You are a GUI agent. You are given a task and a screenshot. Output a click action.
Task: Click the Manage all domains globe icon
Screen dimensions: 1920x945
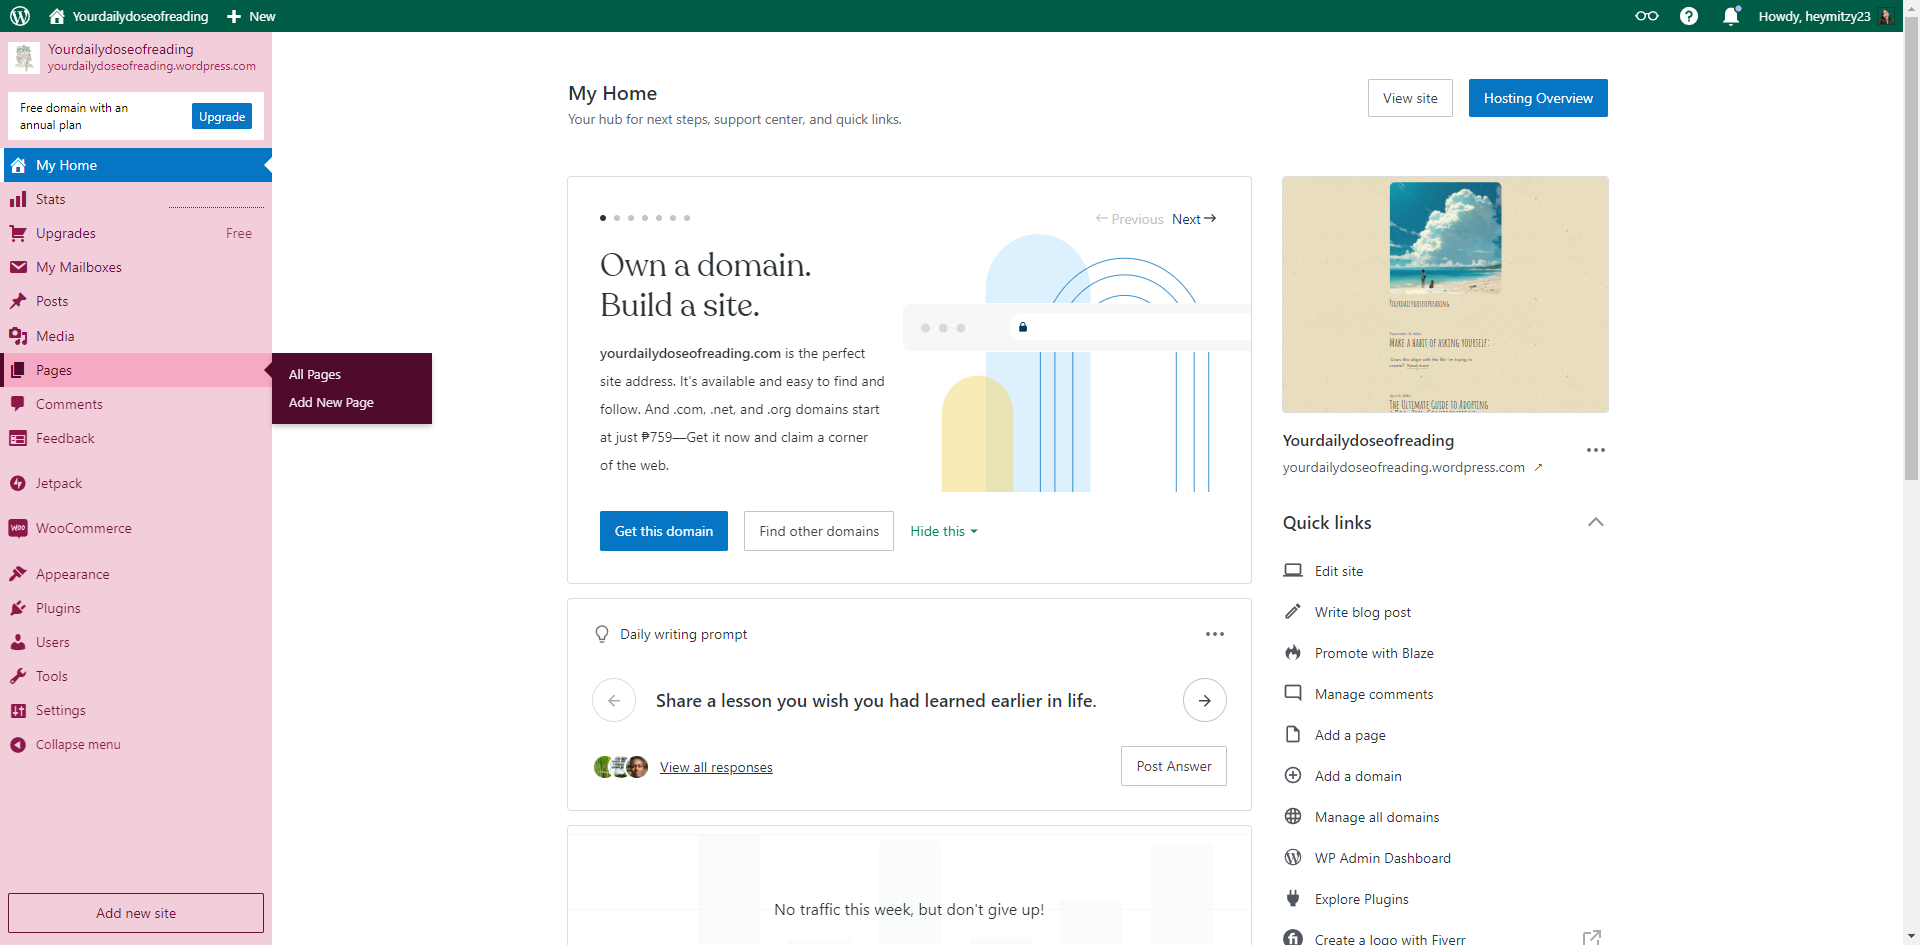click(1293, 817)
